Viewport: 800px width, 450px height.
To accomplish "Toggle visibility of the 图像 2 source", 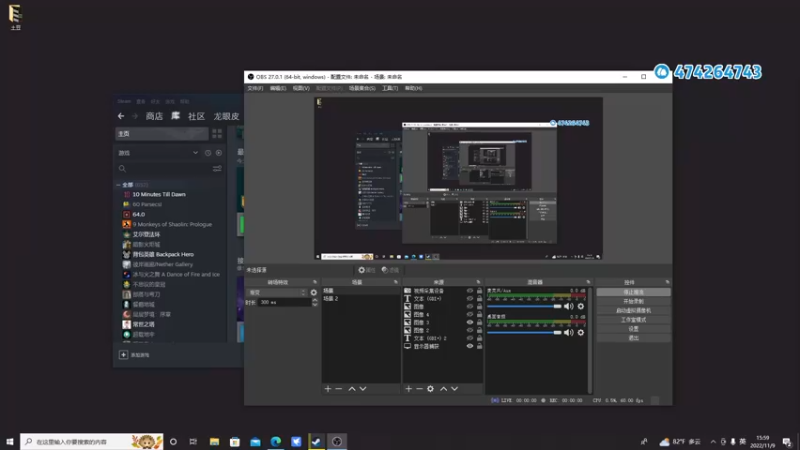I will point(470,331).
